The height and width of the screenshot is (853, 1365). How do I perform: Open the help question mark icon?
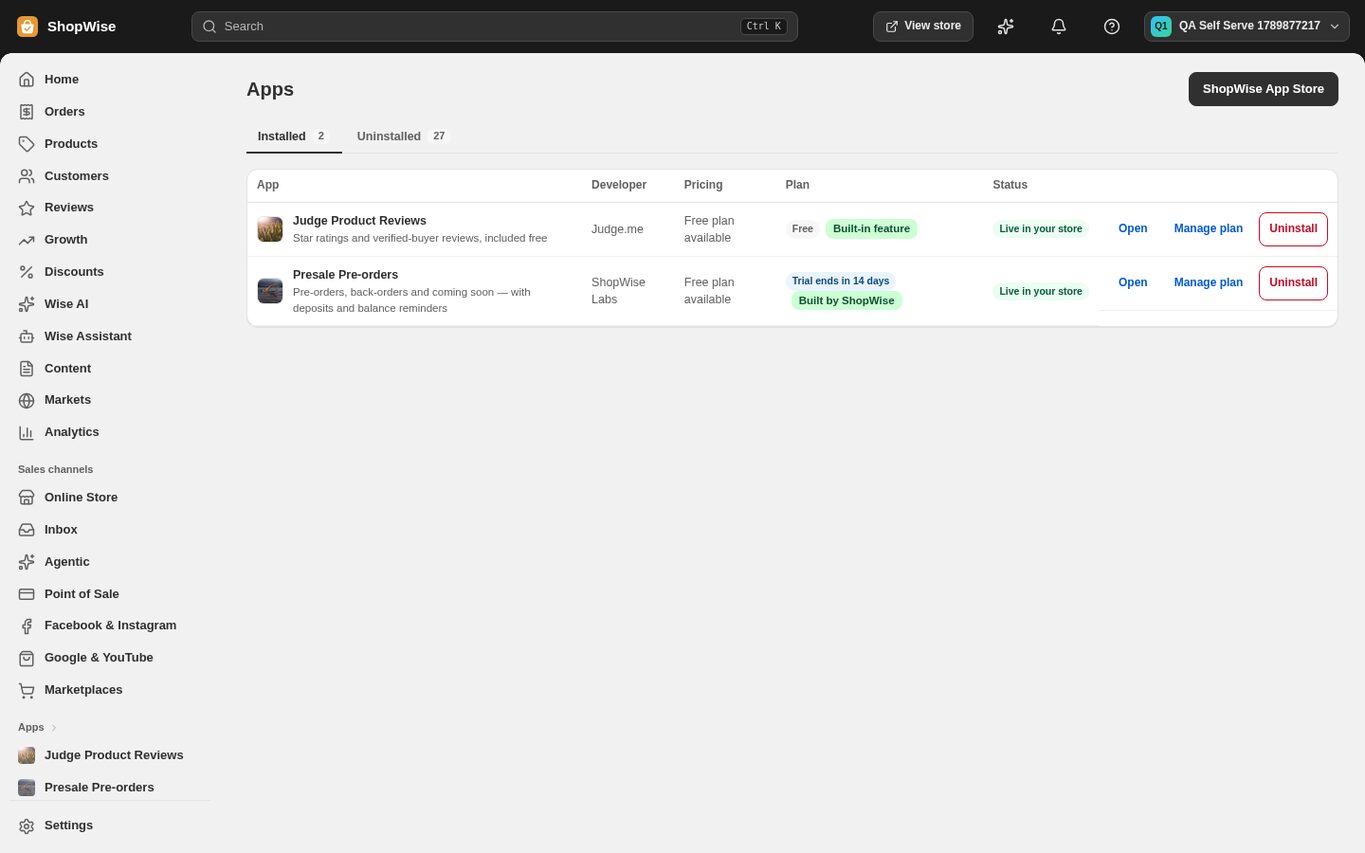(x=1112, y=26)
